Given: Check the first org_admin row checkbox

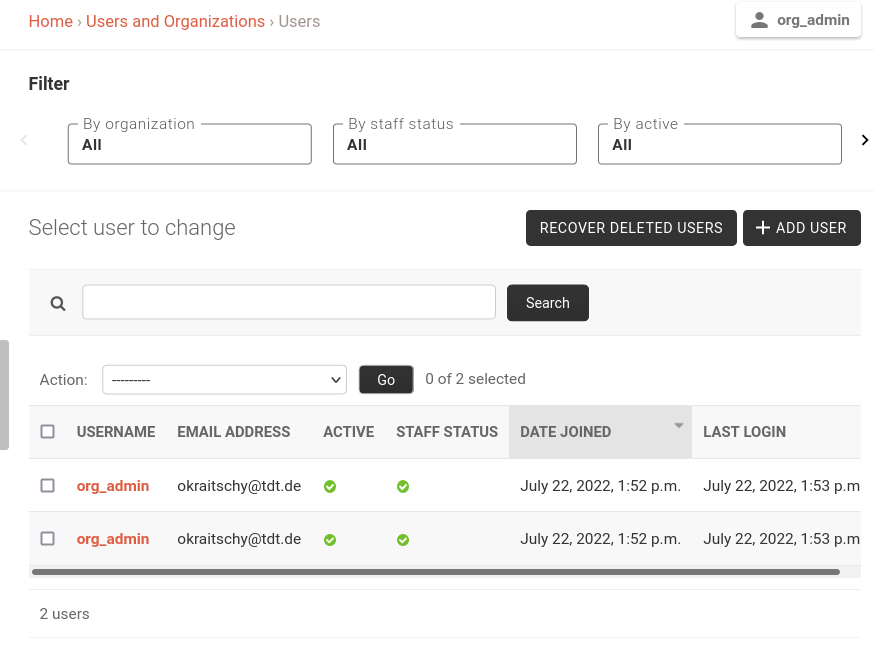Looking at the screenshot, I should click(47, 485).
